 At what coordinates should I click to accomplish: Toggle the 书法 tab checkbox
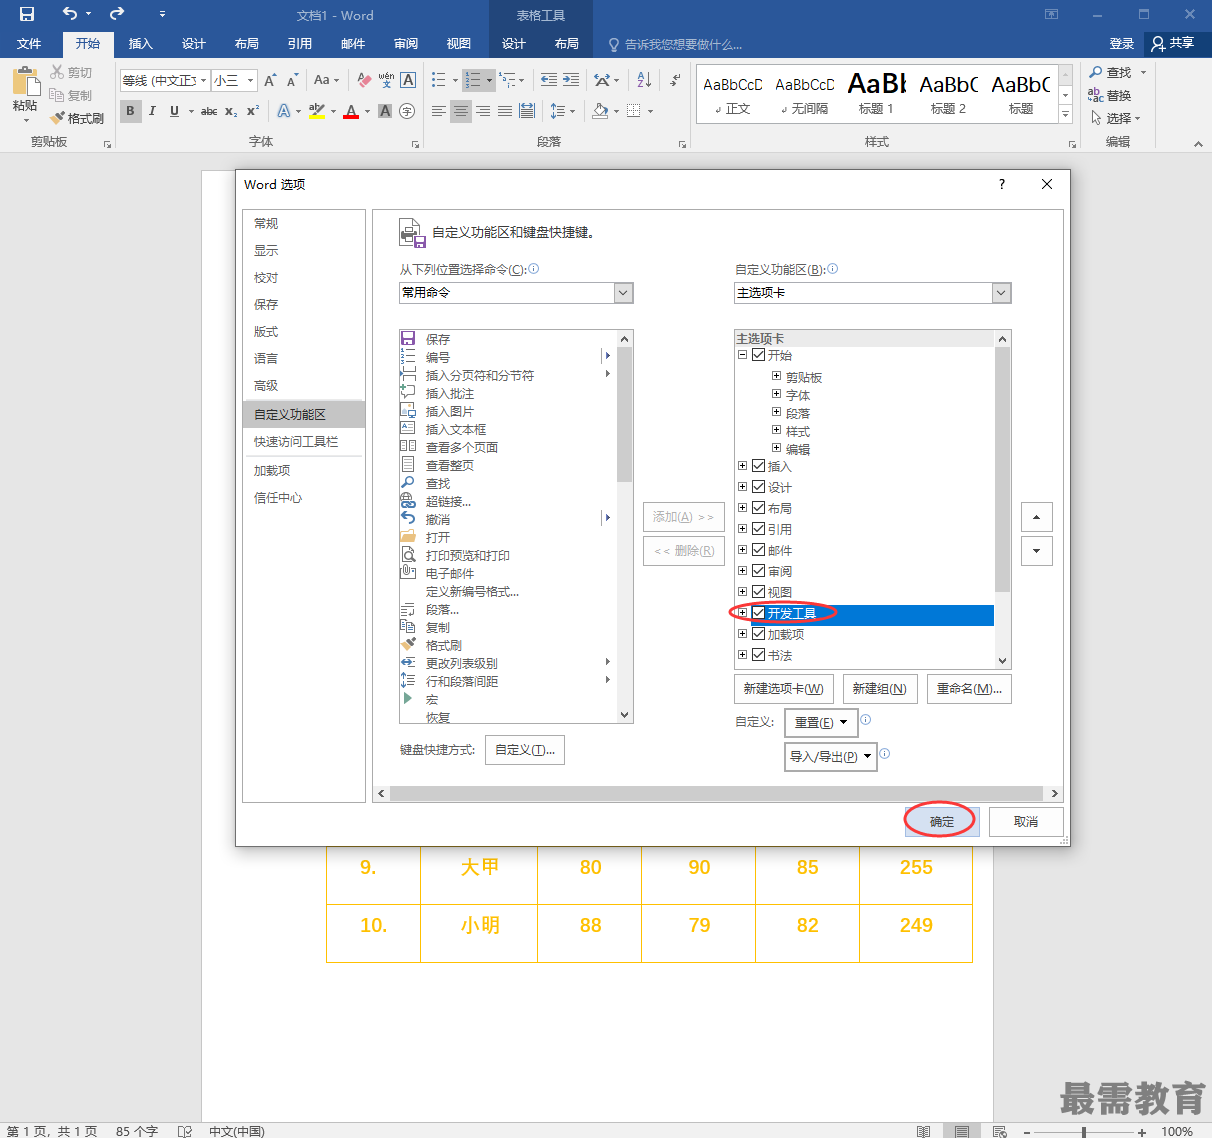759,655
